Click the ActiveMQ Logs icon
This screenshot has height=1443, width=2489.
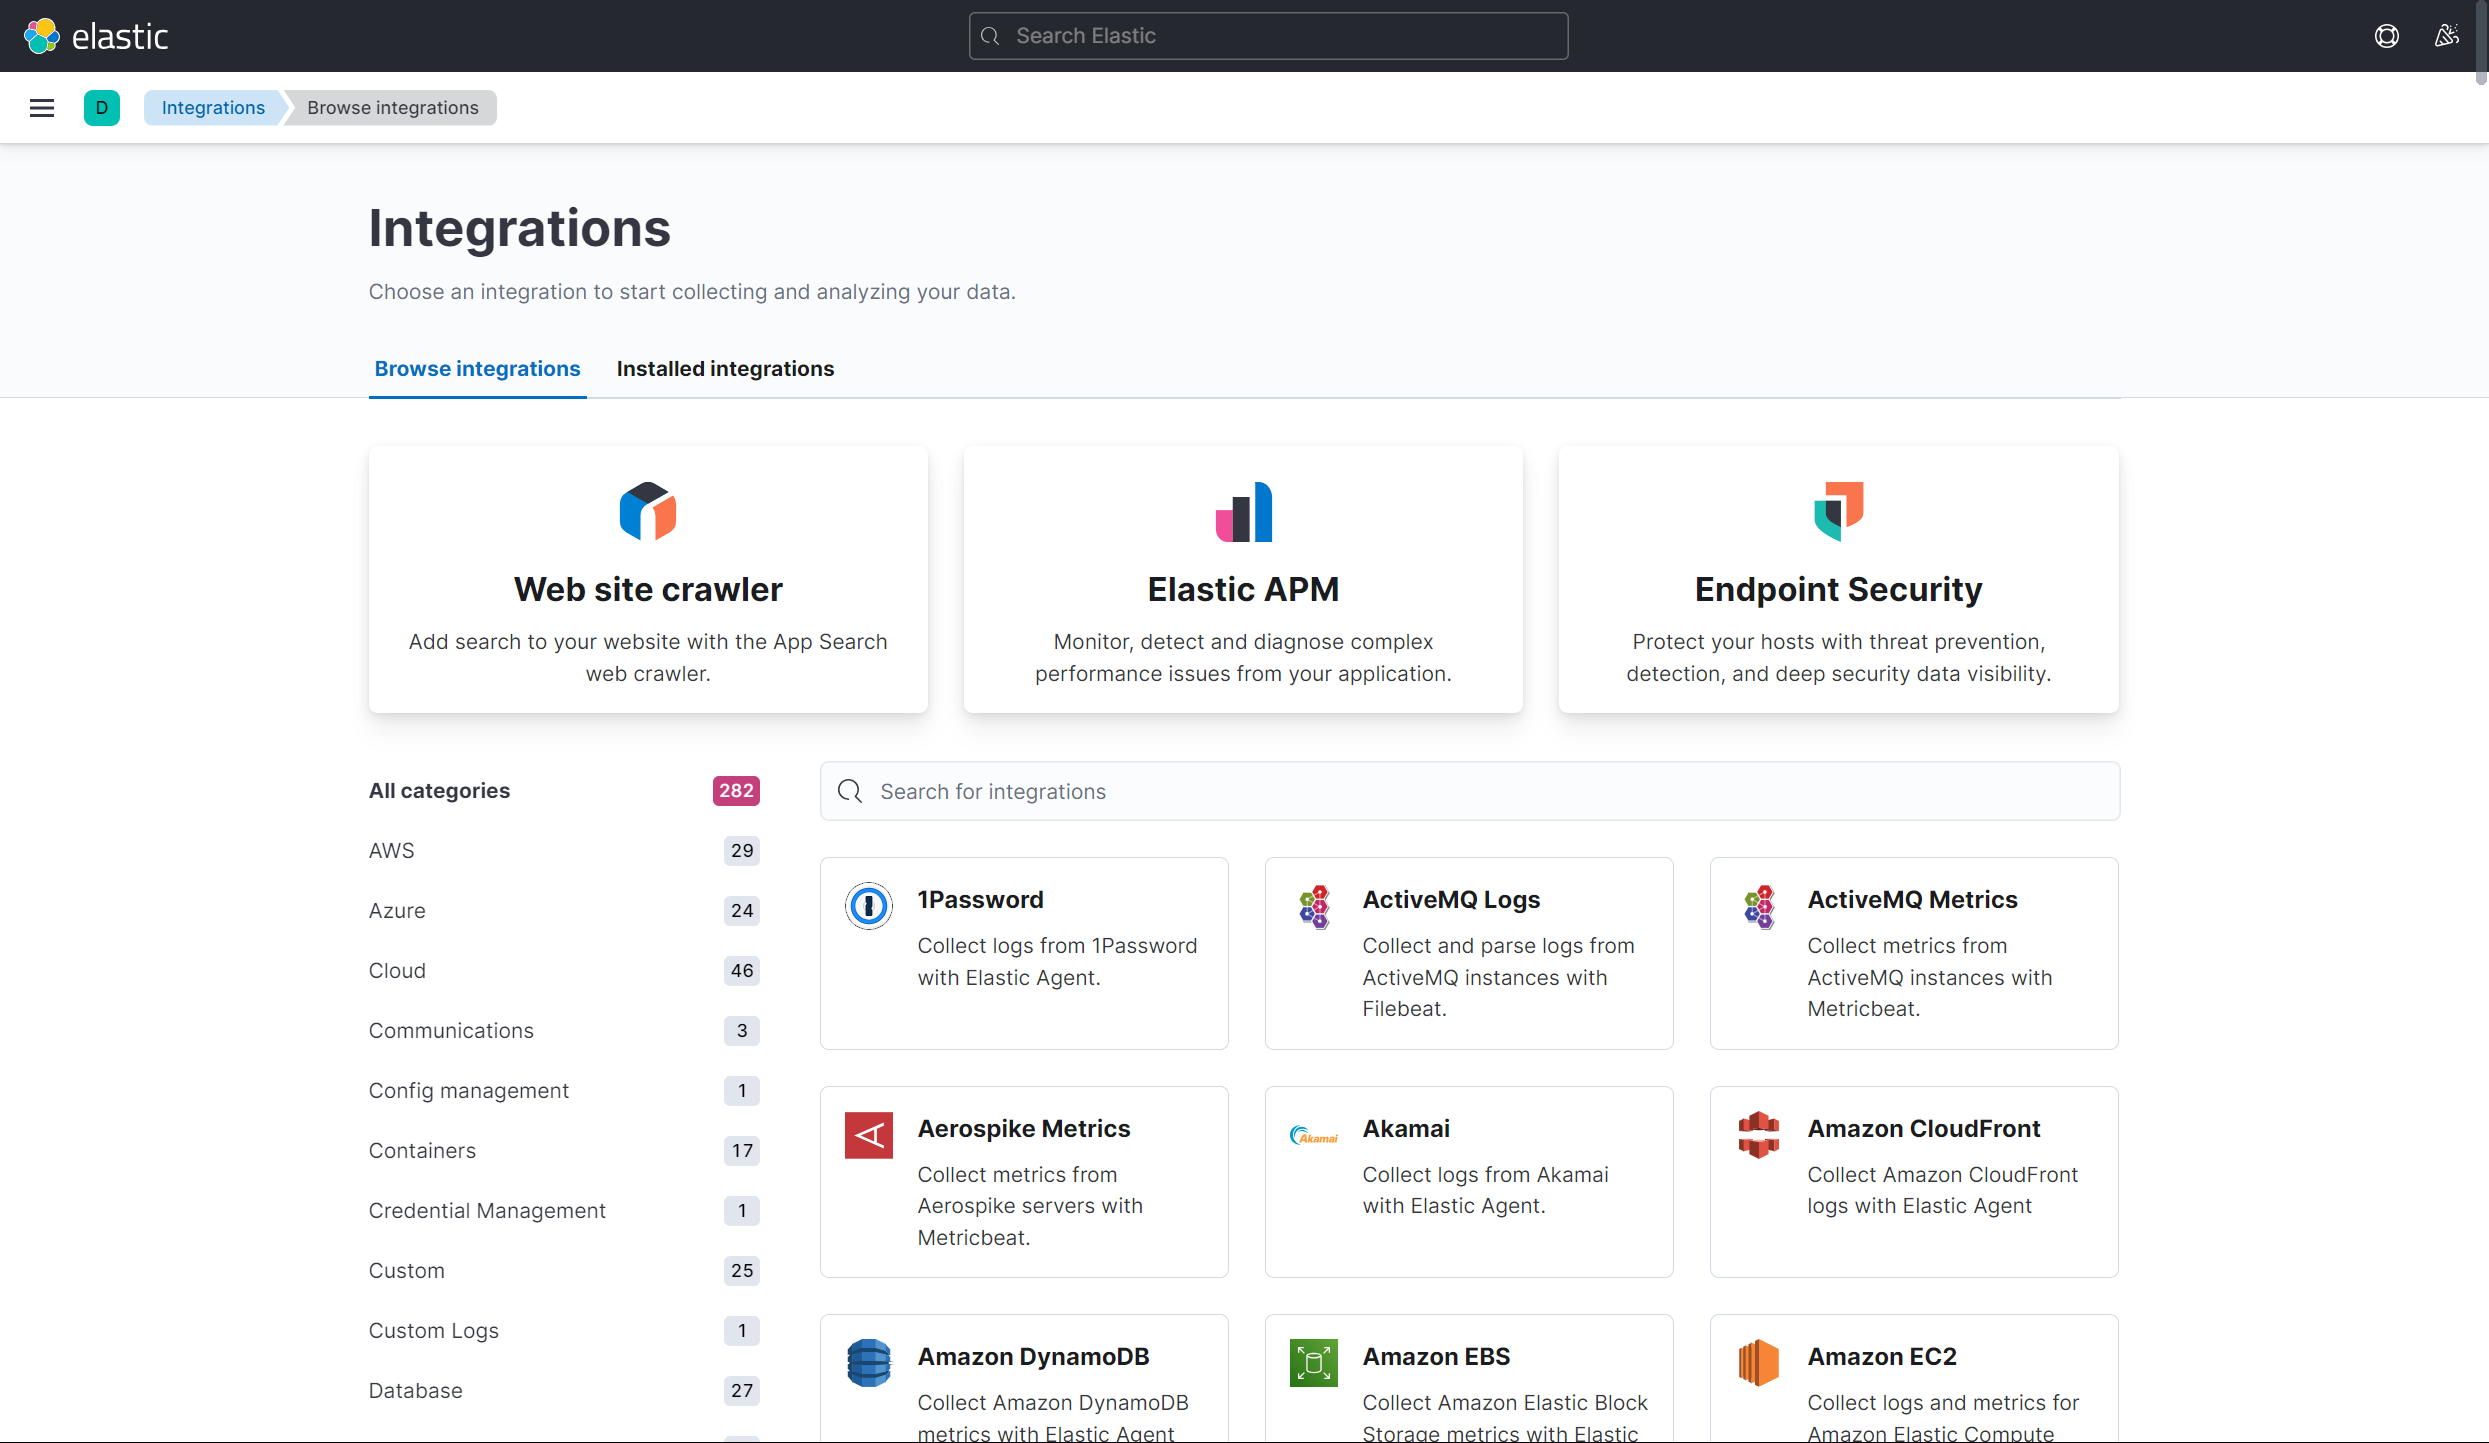click(1314, 906)
